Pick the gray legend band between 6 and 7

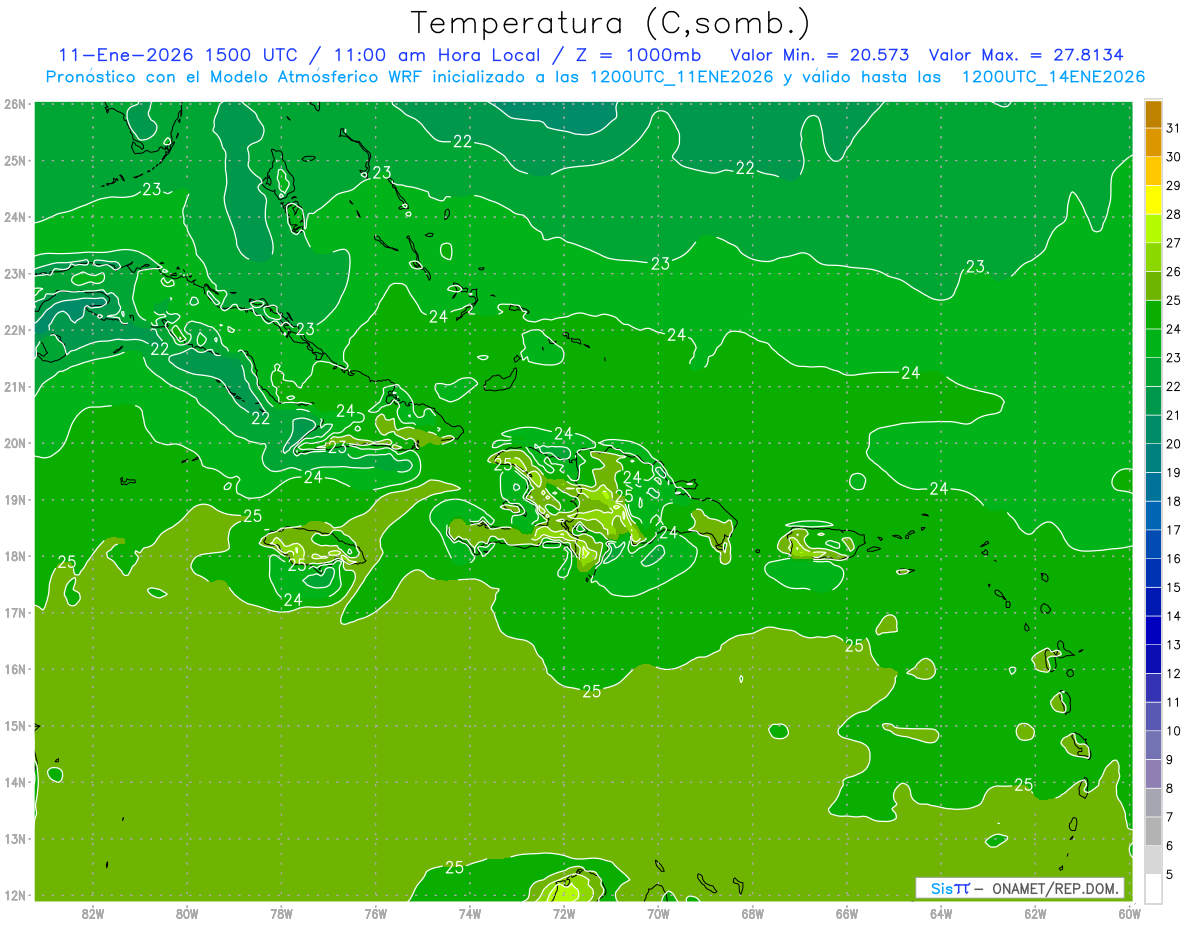[x=1153, y=831]
